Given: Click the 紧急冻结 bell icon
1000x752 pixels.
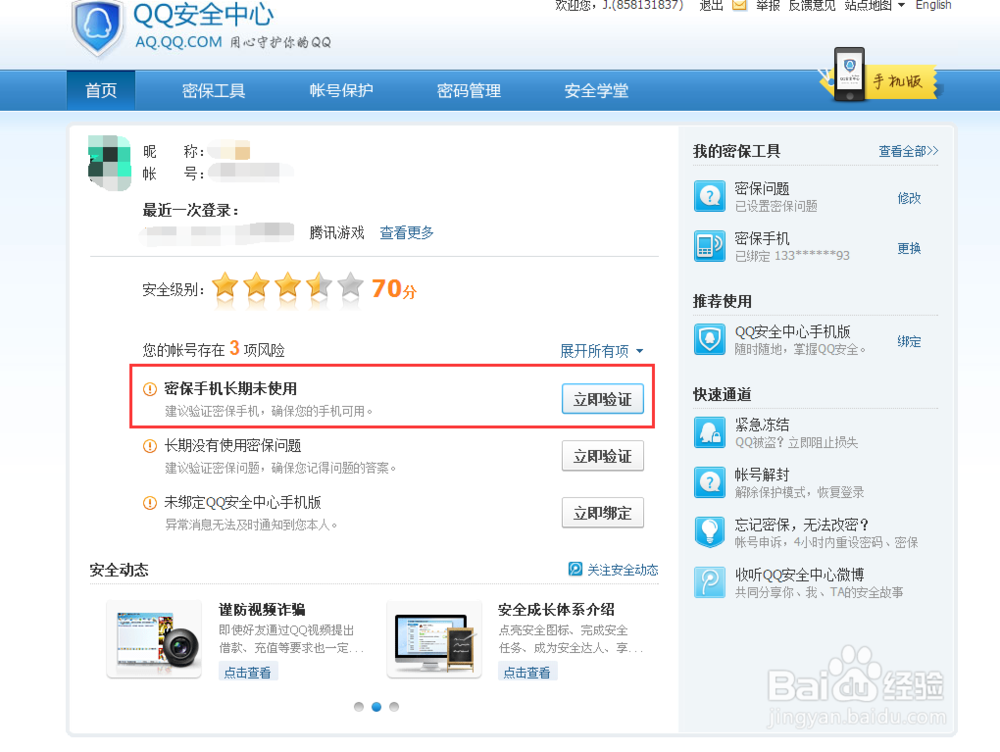Looking at the screenshot, I should pos(710,432).
